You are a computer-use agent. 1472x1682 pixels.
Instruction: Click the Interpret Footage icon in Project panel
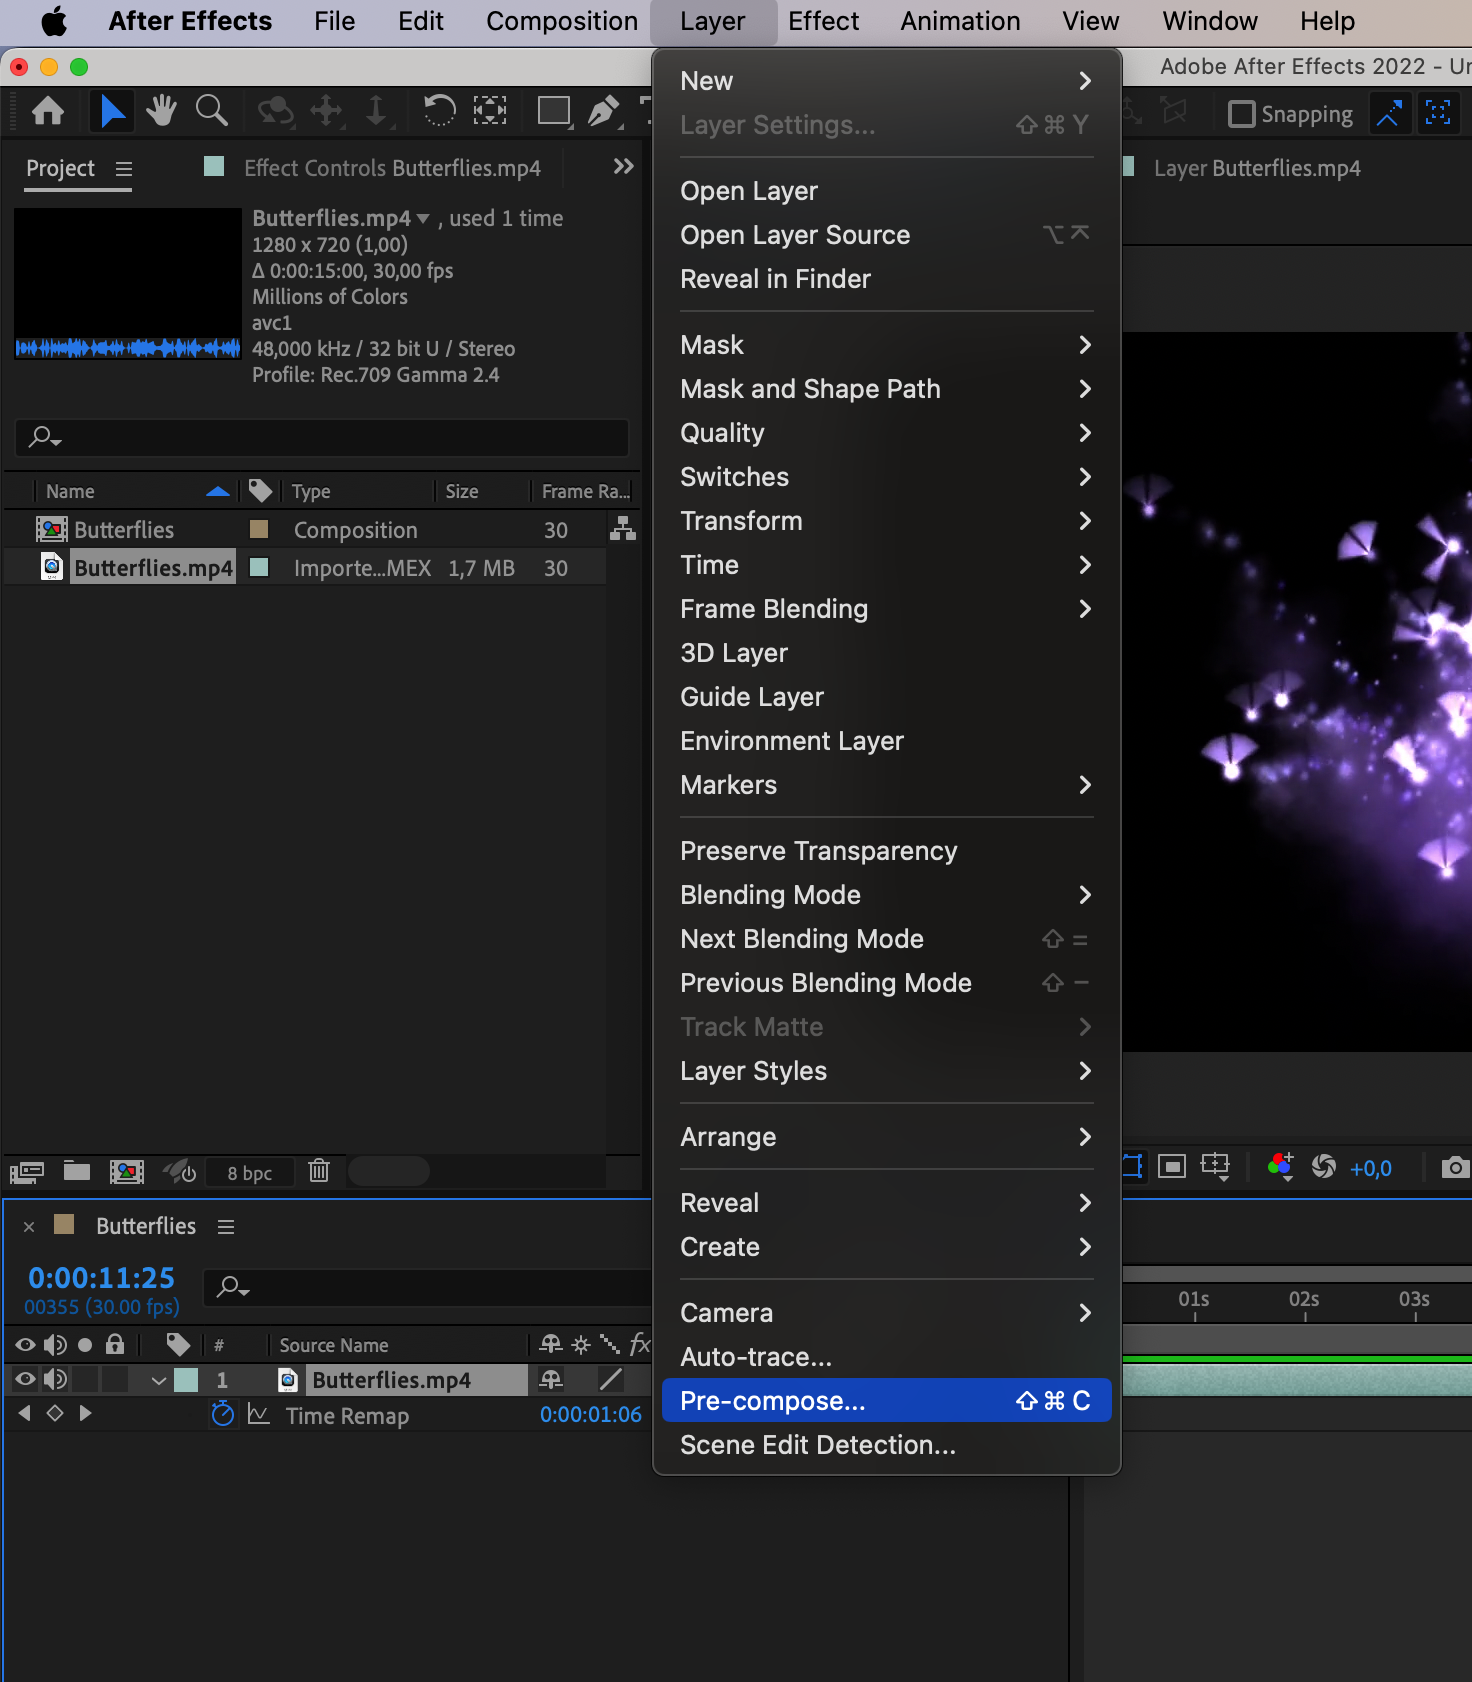[x=27, y=1171]
